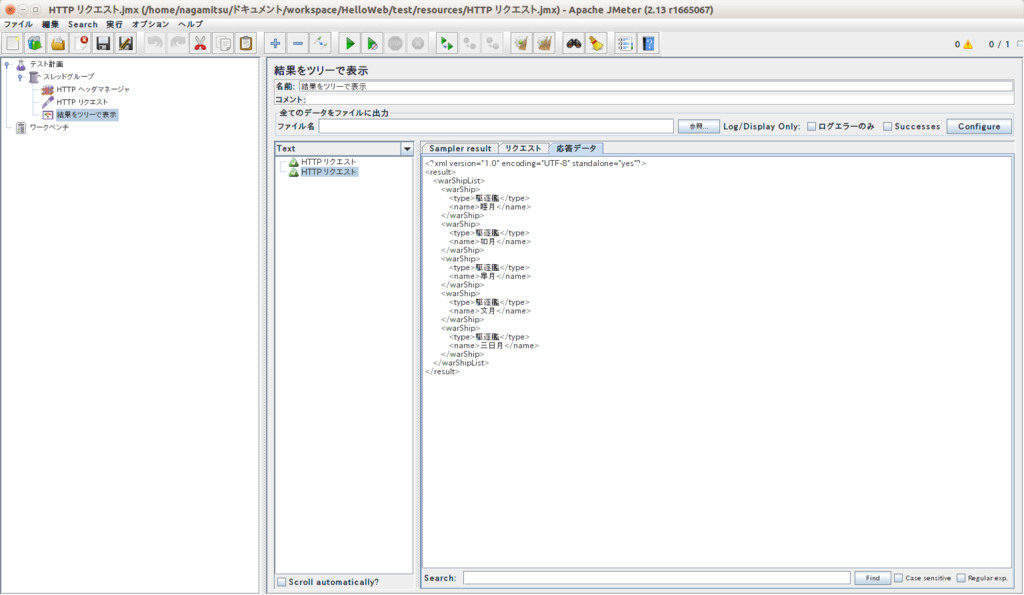The image size is (1024, 595).
Task: Open the ヘルプ menu
Action: pyautogui.click(x=191, y=24)
